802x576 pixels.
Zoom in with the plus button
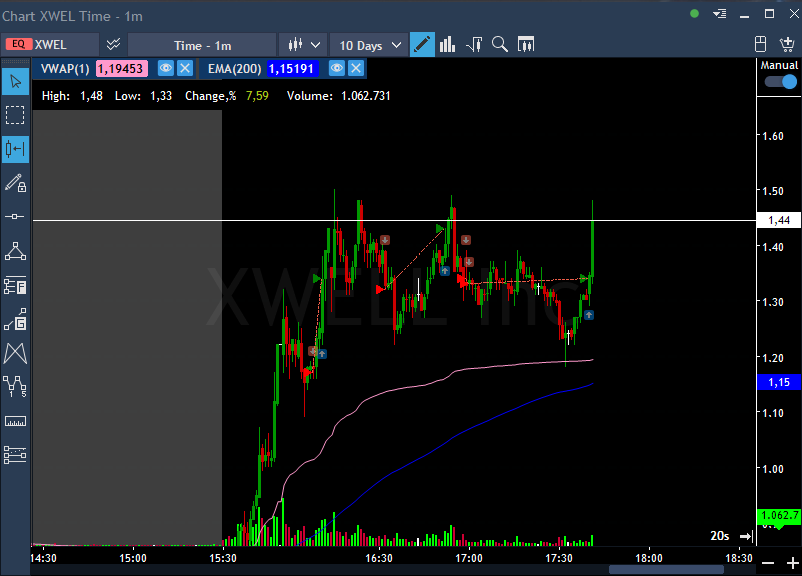point(792,563)
